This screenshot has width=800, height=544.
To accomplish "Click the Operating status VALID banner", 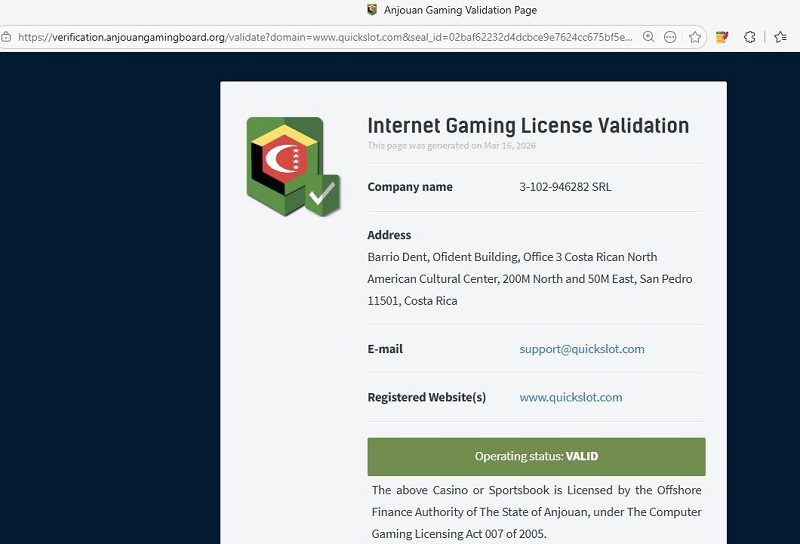I will click(536, 456).
